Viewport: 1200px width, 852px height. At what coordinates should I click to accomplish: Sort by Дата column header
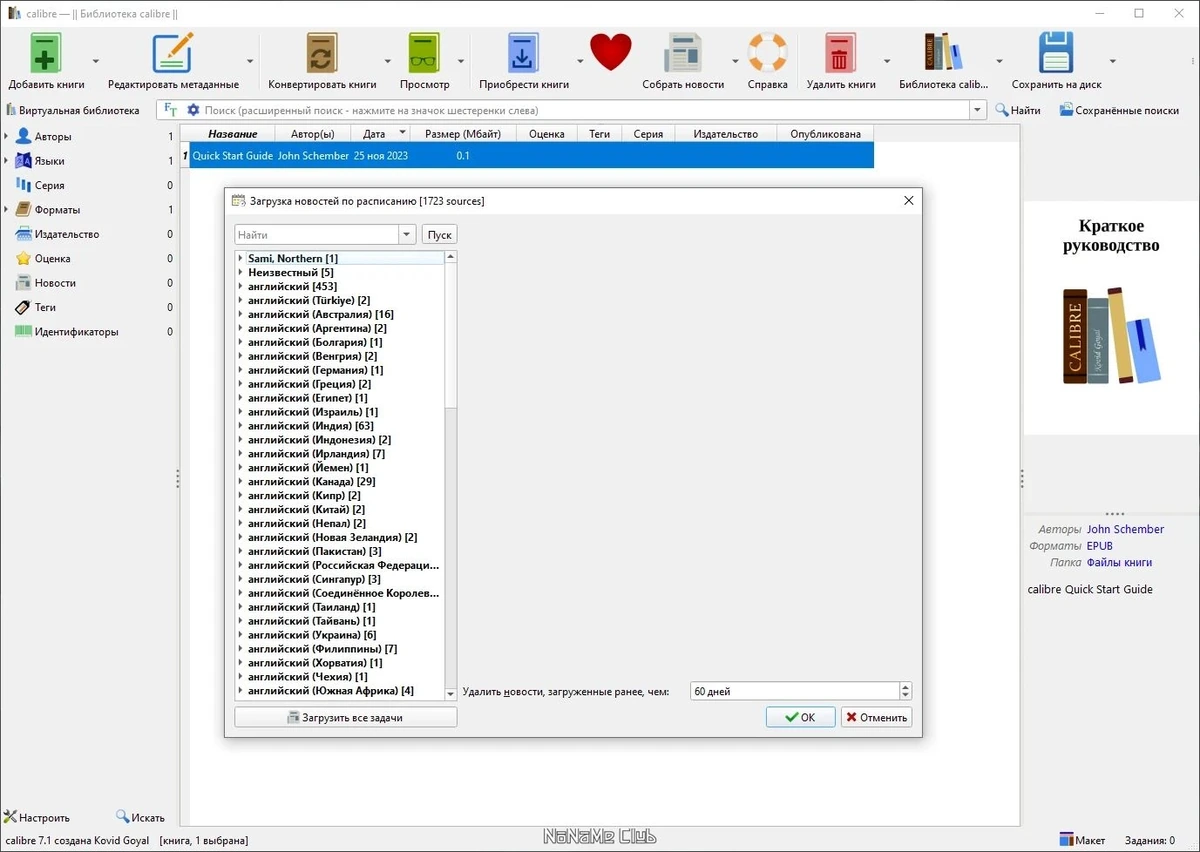(381, 134)
